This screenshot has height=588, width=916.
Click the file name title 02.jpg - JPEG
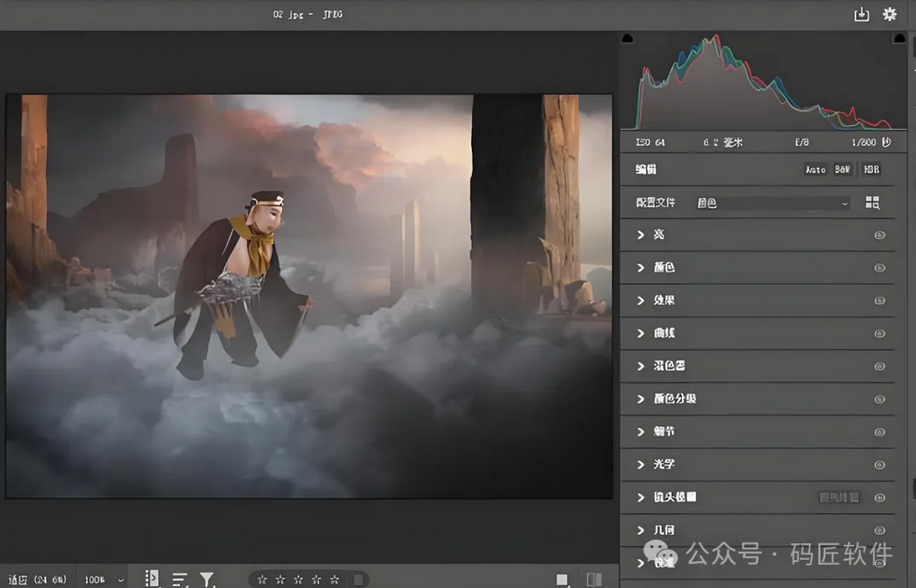(307, 14)
